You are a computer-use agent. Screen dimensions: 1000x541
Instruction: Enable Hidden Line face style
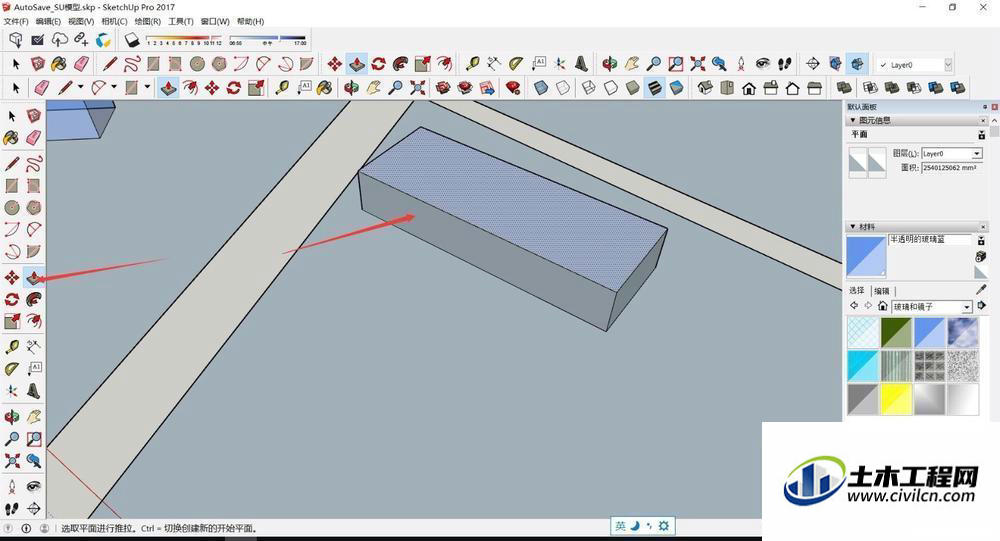coord(610,87)
